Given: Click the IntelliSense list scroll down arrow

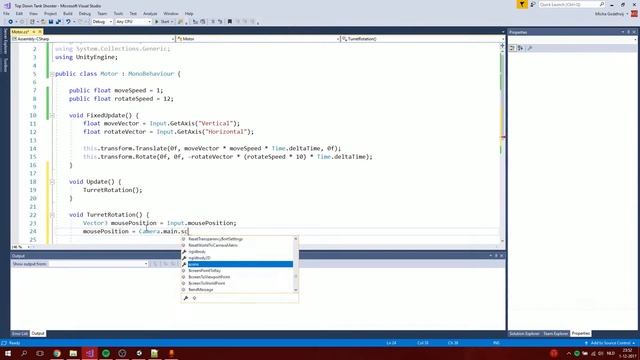Looking at the screenshot, I should [x=296, y=290].
